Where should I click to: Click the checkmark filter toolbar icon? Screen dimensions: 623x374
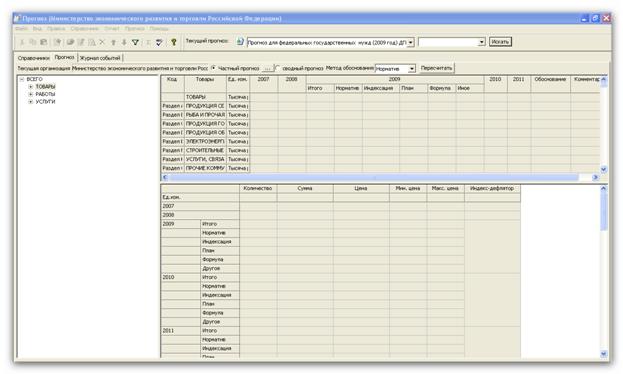pos(159,42)
